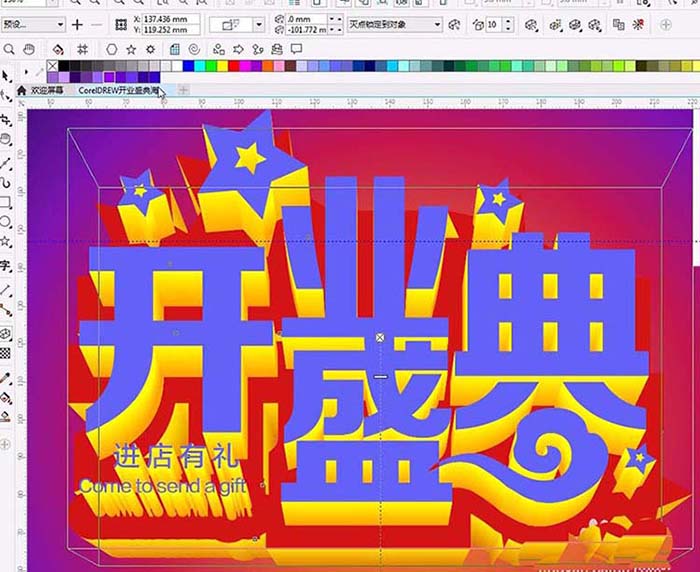Select the Parallel Dimension tool
700x572 pixels.
[5, 290]
